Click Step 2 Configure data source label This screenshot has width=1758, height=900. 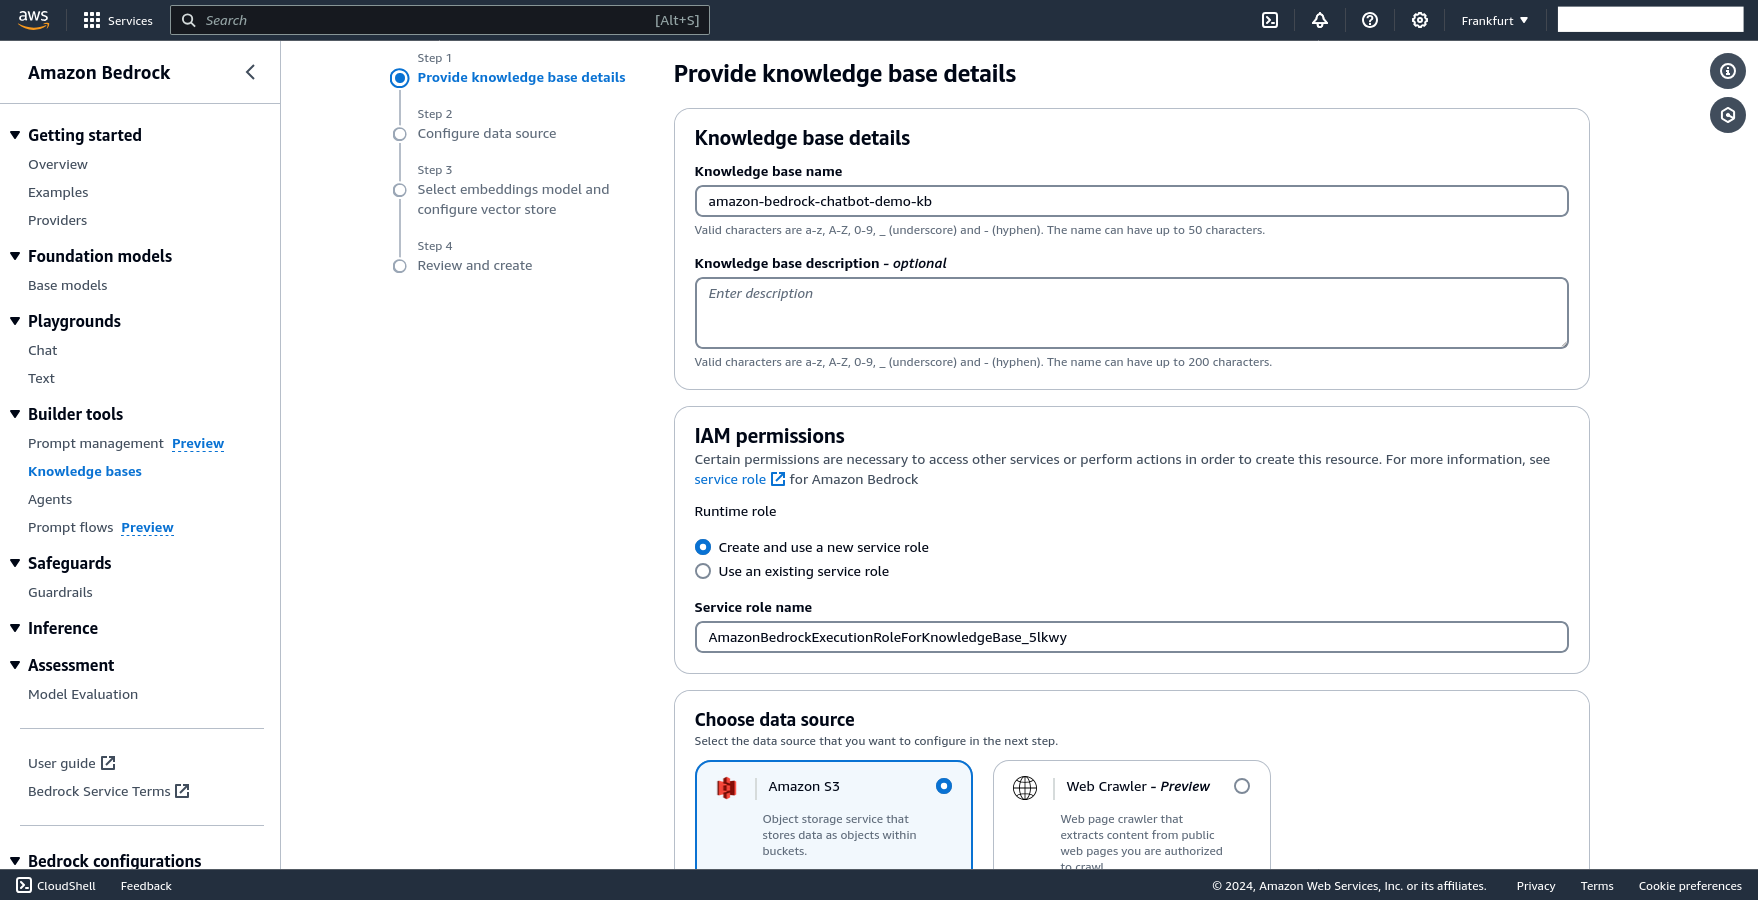pos(487,133)
